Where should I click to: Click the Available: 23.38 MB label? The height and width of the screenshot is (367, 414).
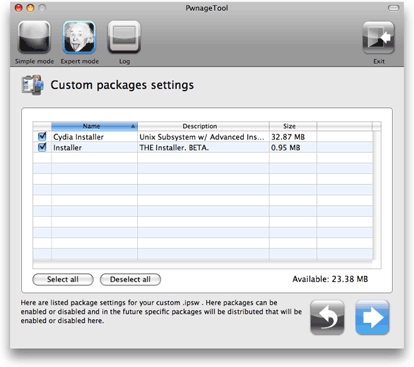tap(330, 279)
